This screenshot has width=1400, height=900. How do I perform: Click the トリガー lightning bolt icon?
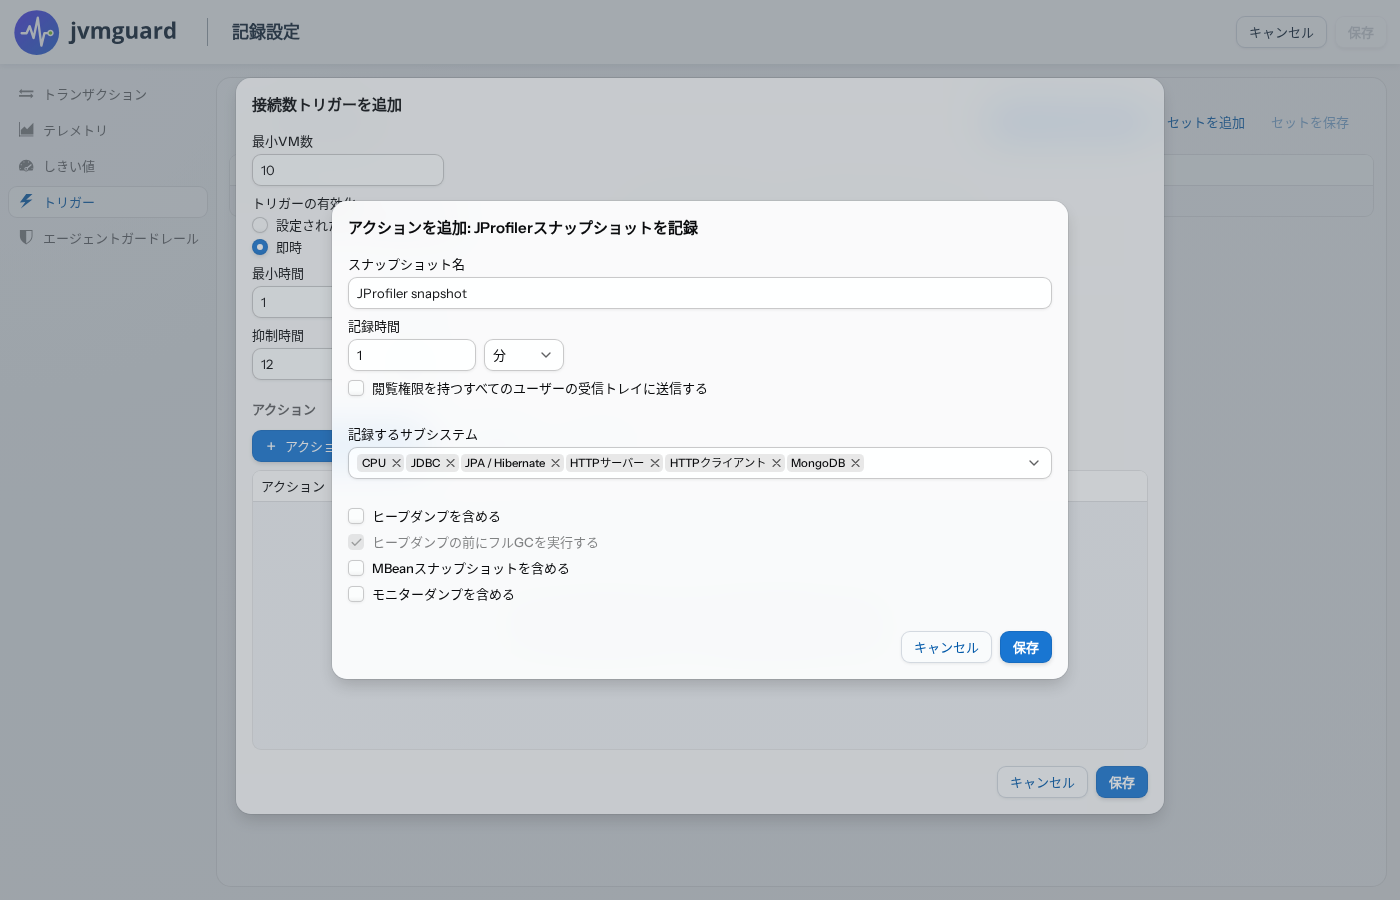[26, 201]
